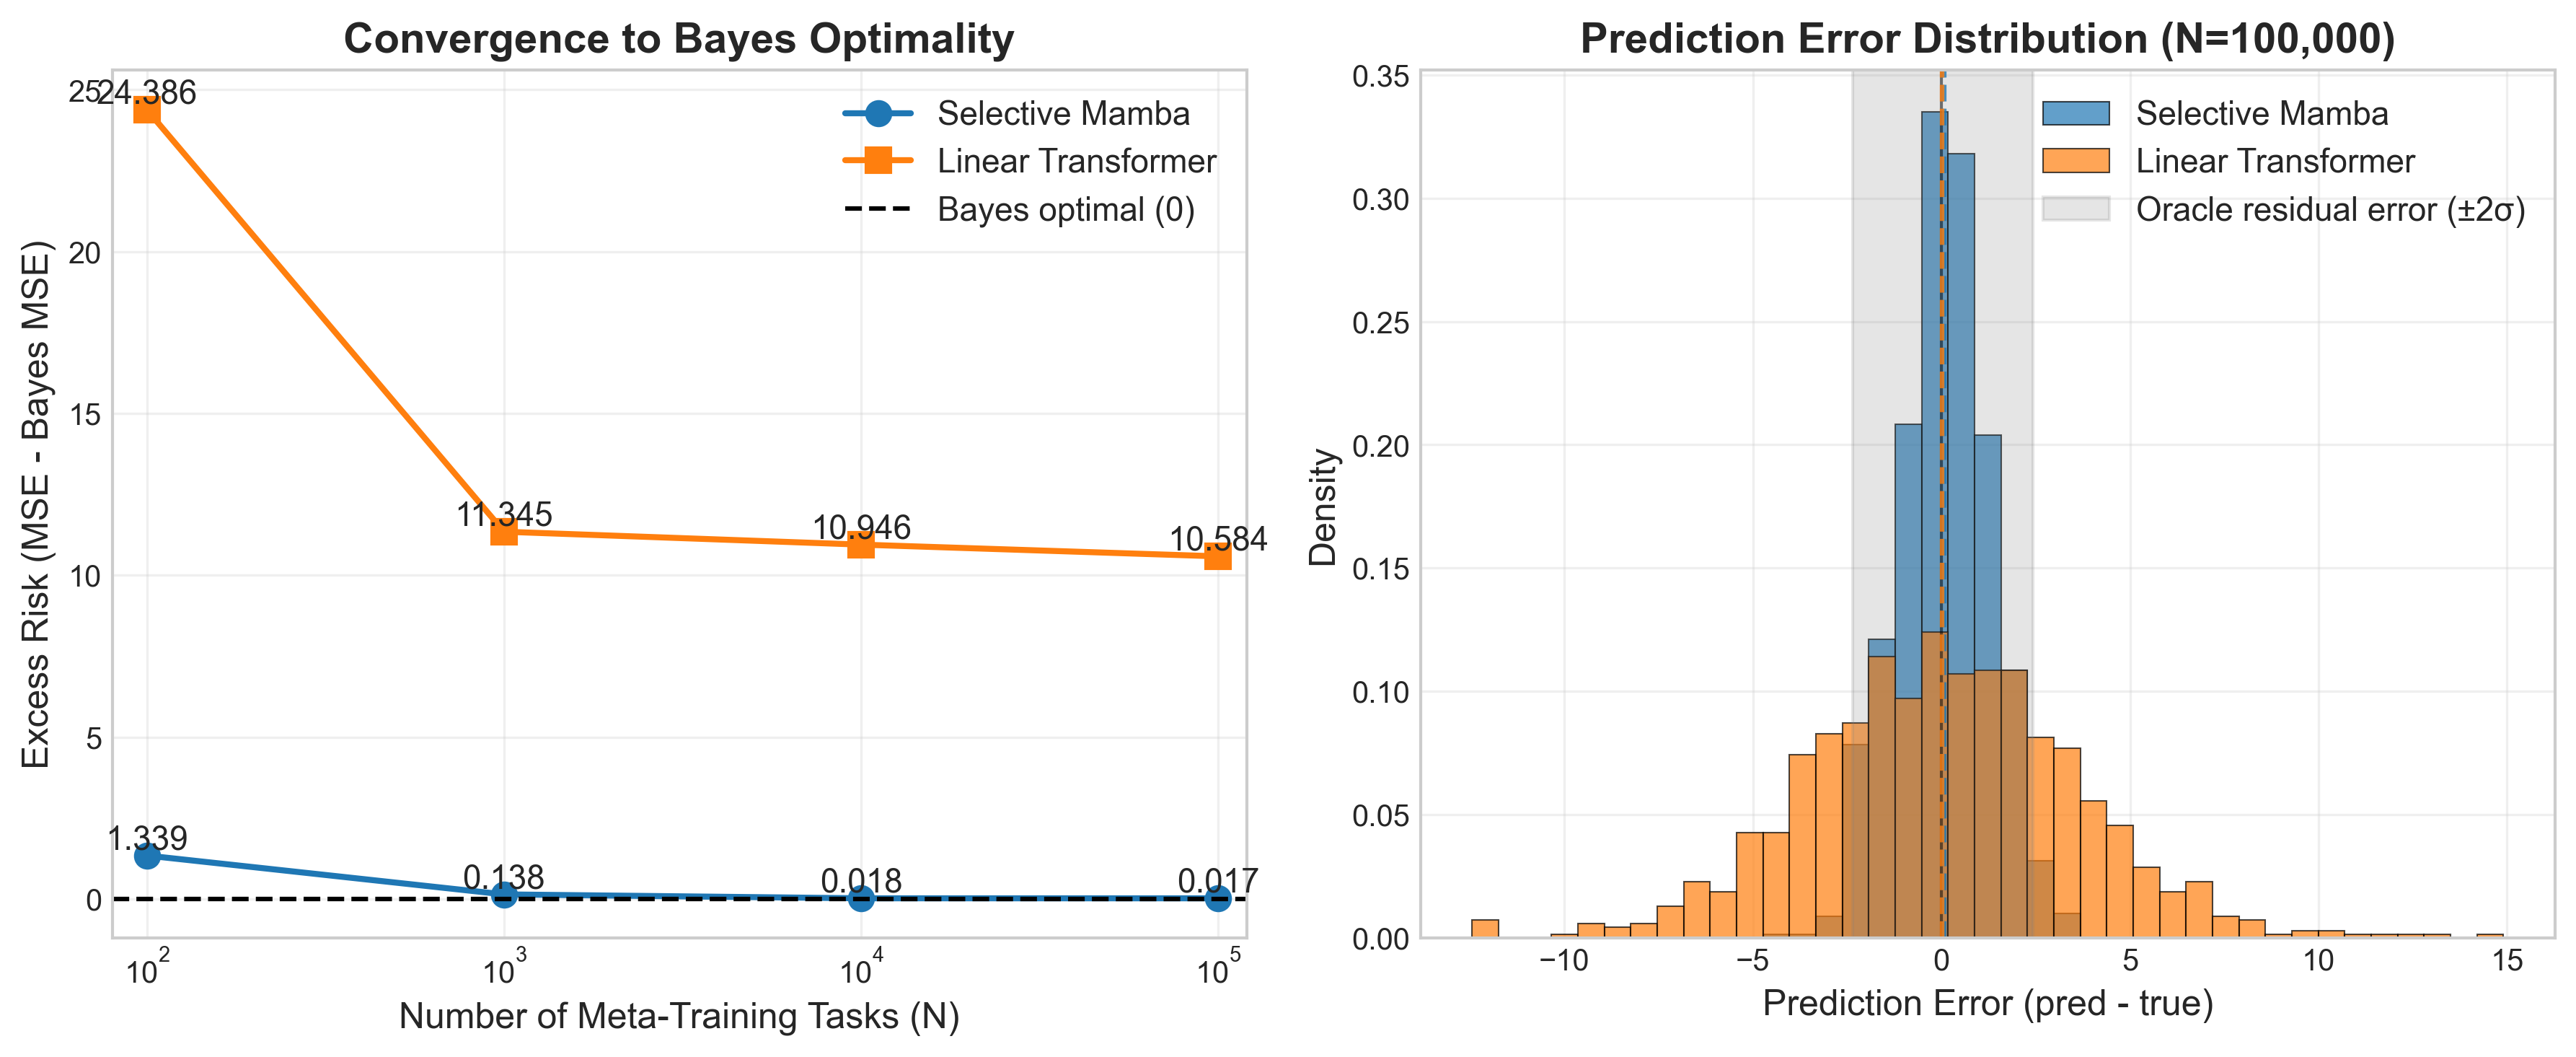
Task: Click the "Number of Meta-Training Tasks (N)" axis label
Action: [679, 1016]
